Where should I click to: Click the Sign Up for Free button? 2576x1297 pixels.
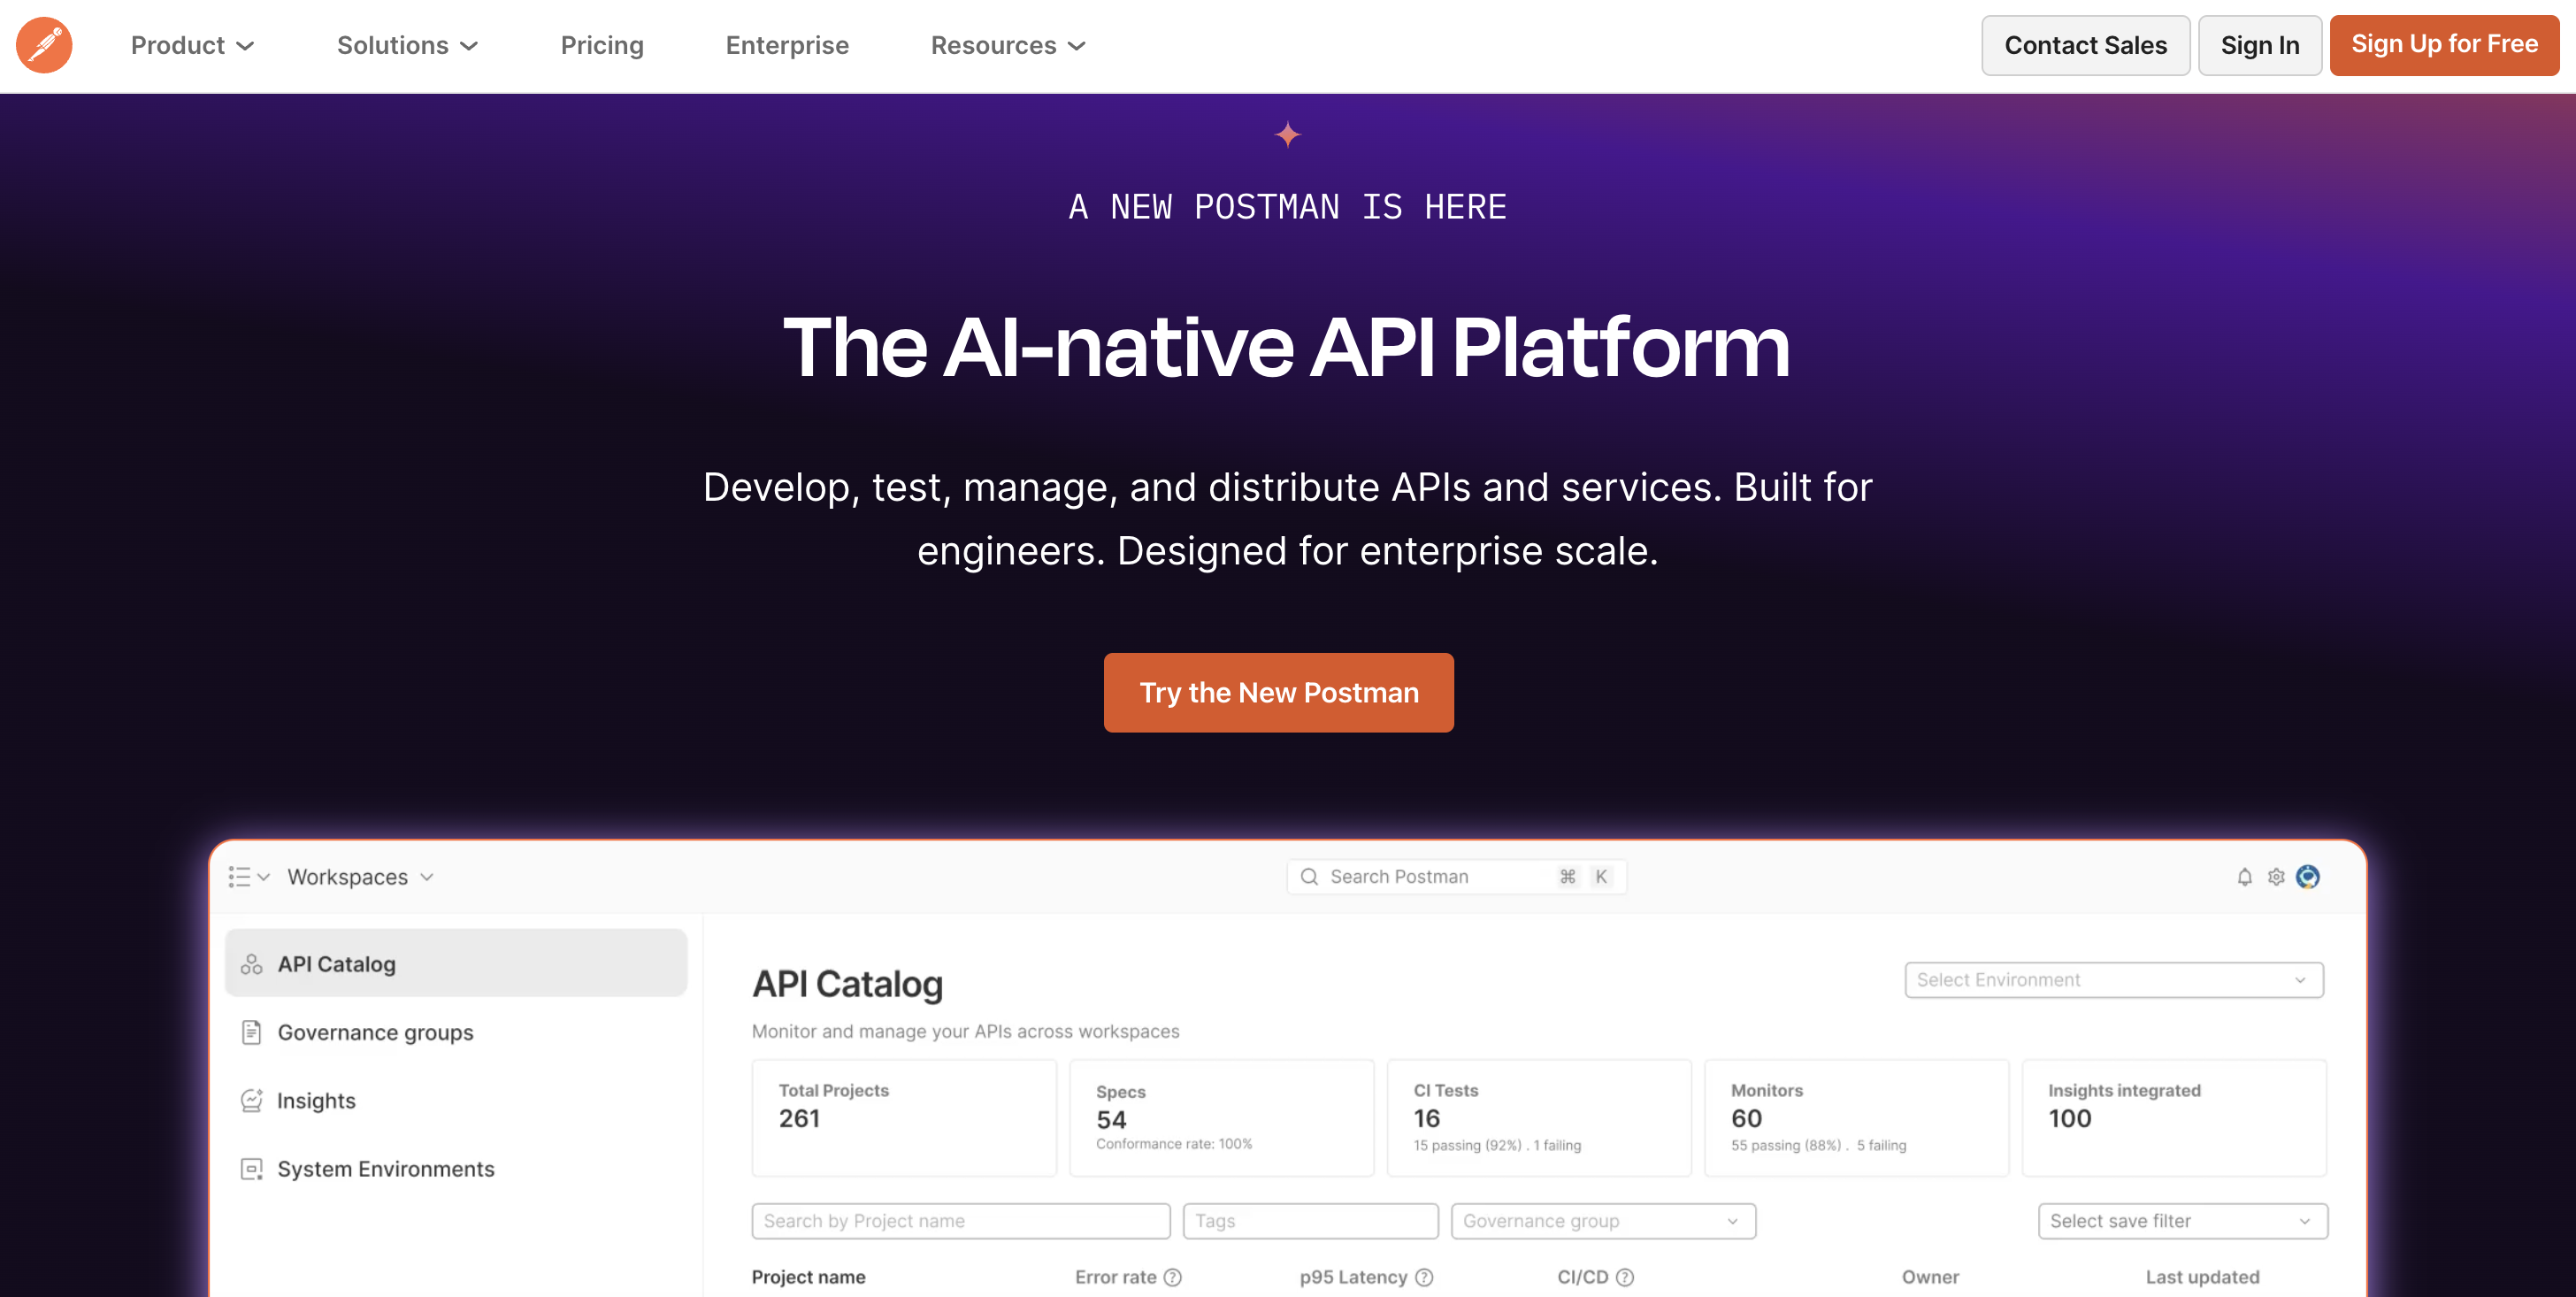pos(2443,44)
